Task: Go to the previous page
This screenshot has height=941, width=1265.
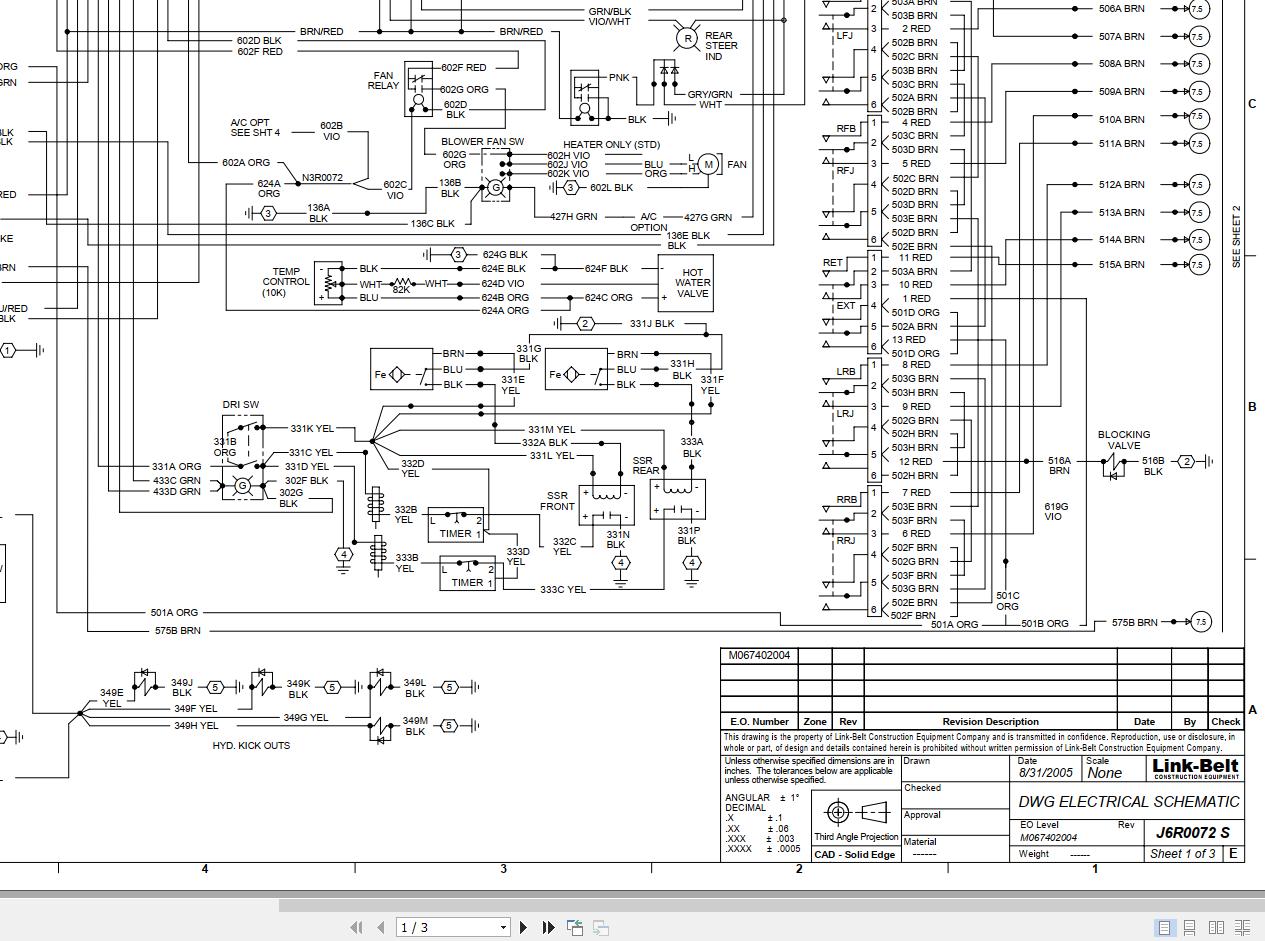Action: point(380,927)
